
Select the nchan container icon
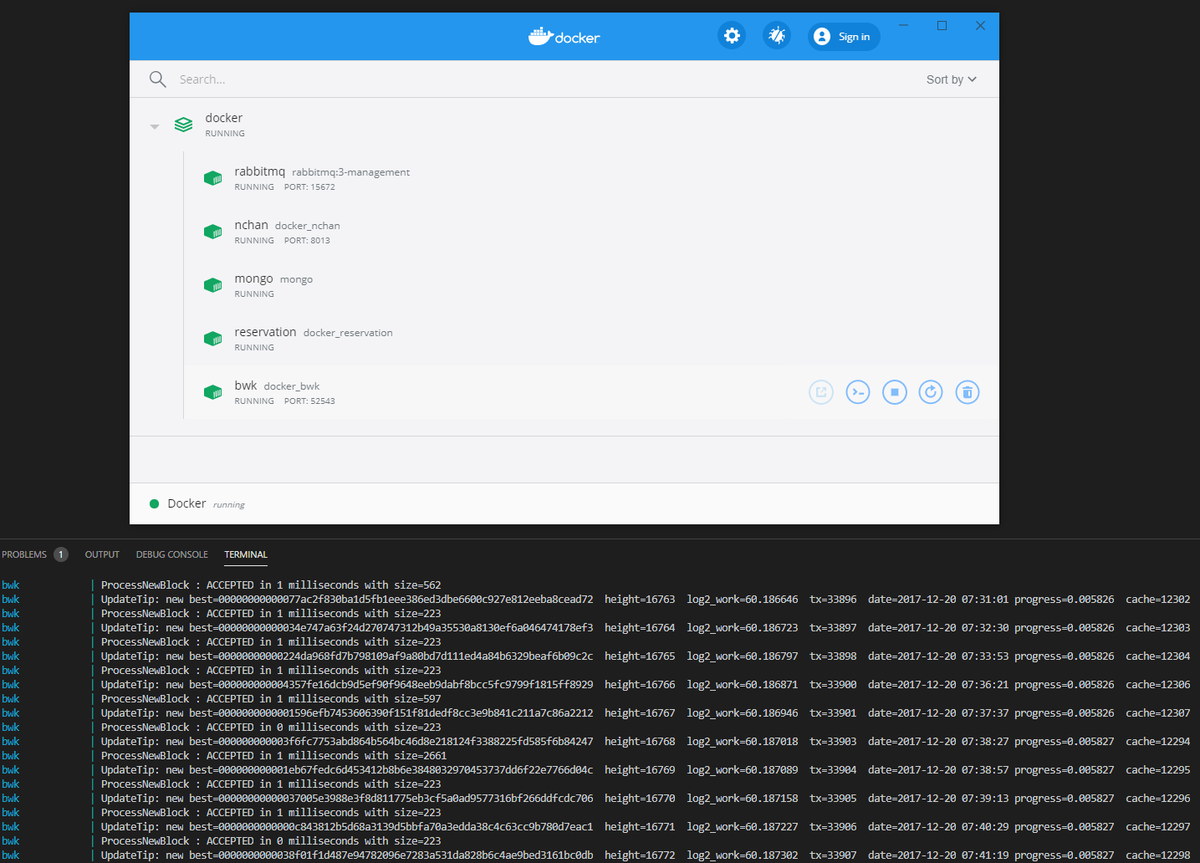[x=213, y=231]
